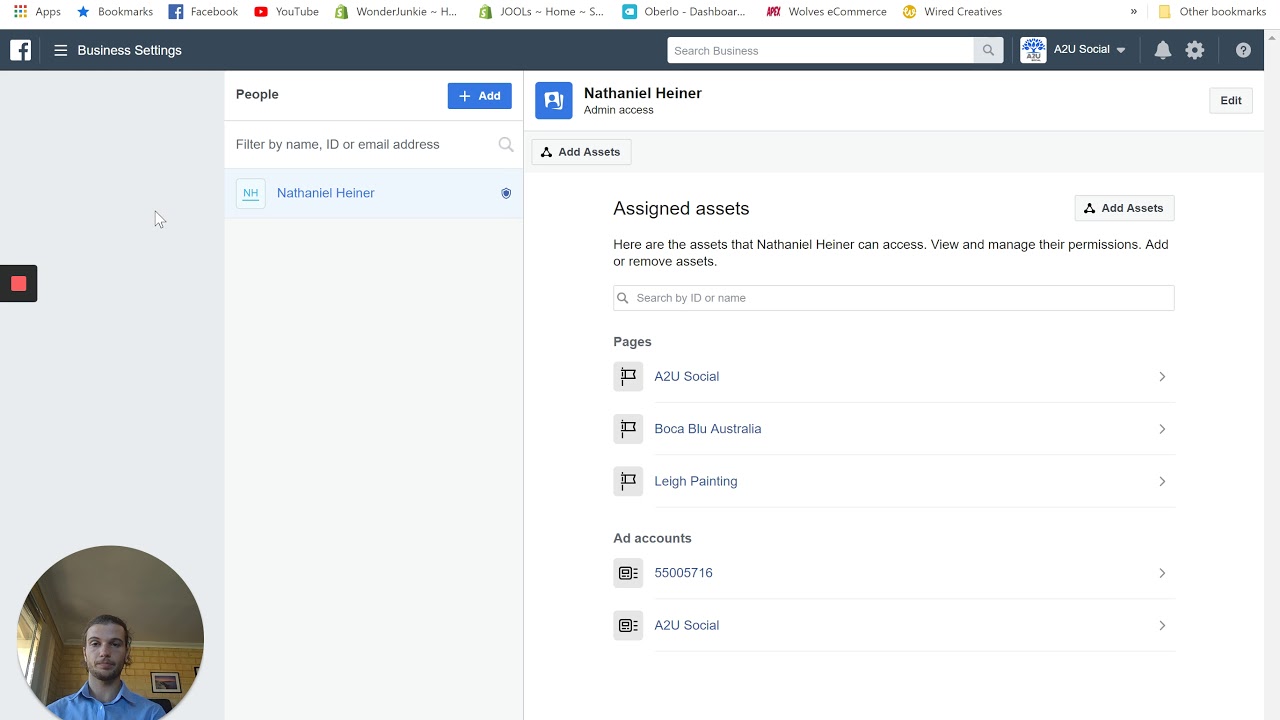Show more bookmarks overflow chevron
The height and width of the screenshot is (720, 1280).
point(1134,12)
